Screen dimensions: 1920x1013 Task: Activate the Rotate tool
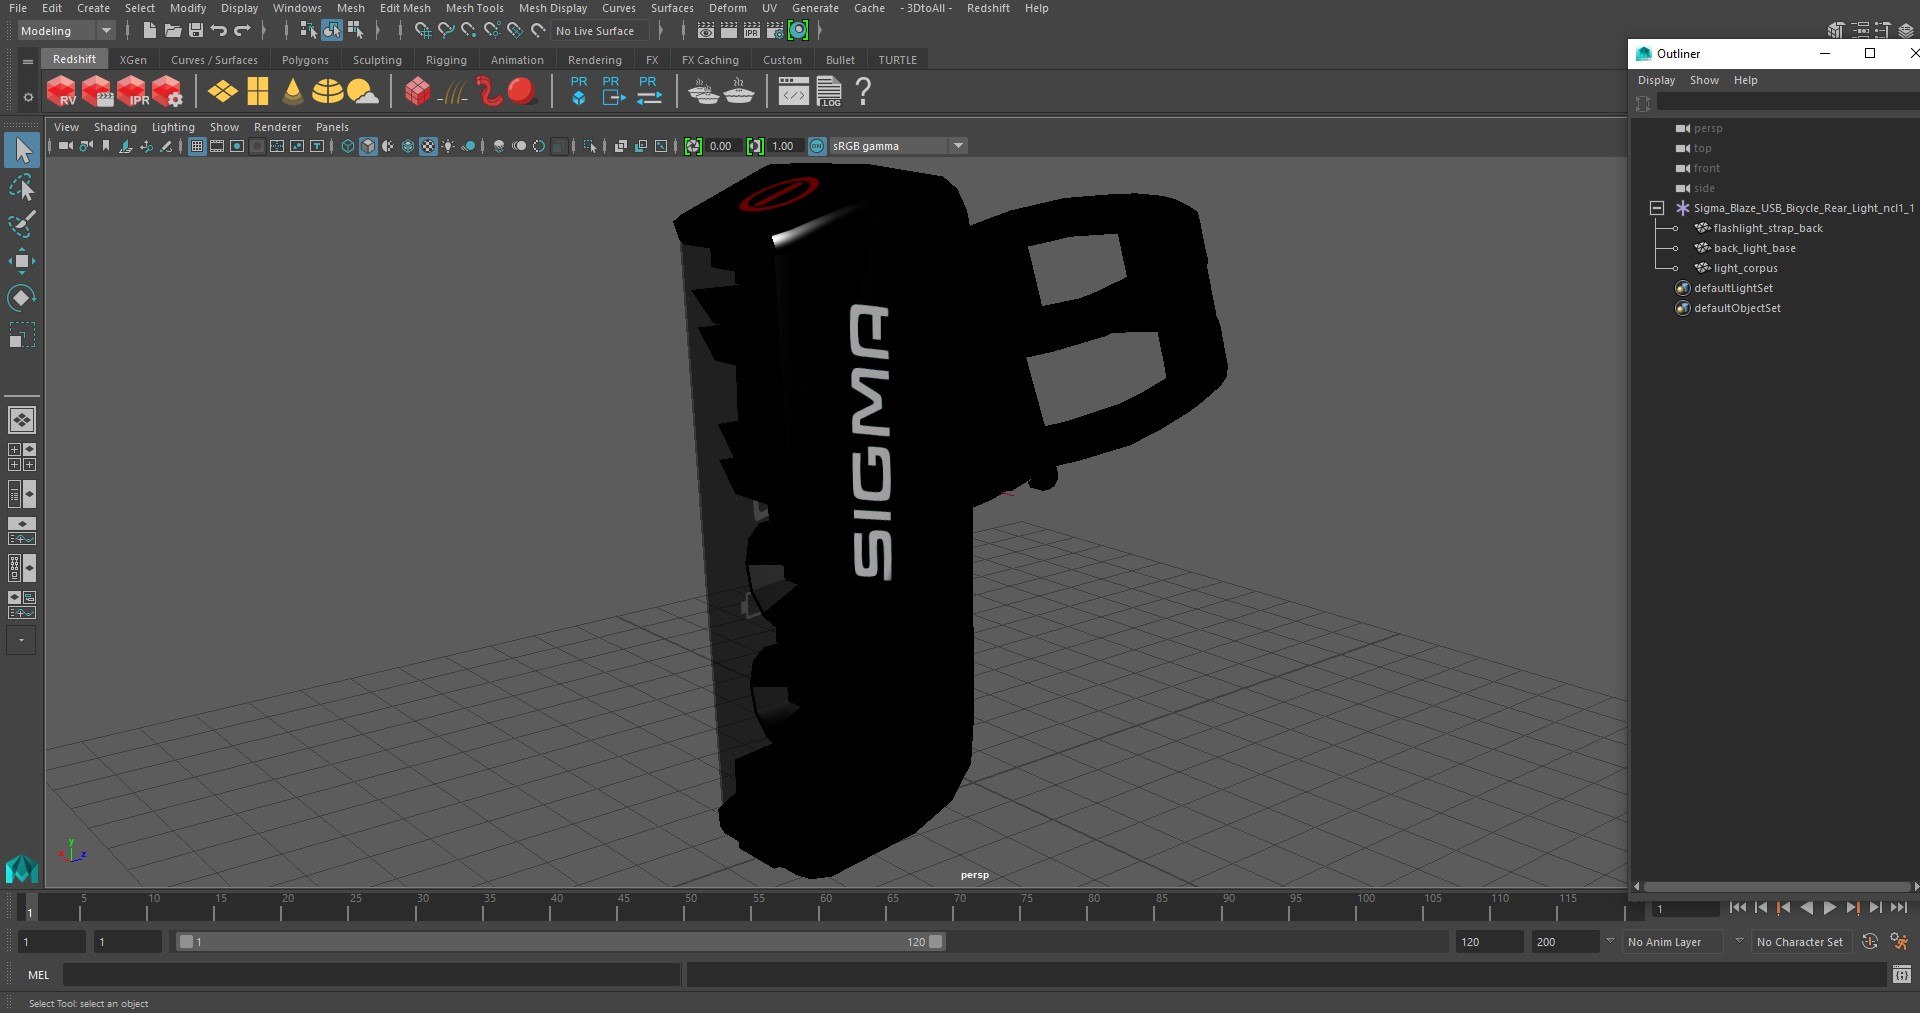point(21,298)
